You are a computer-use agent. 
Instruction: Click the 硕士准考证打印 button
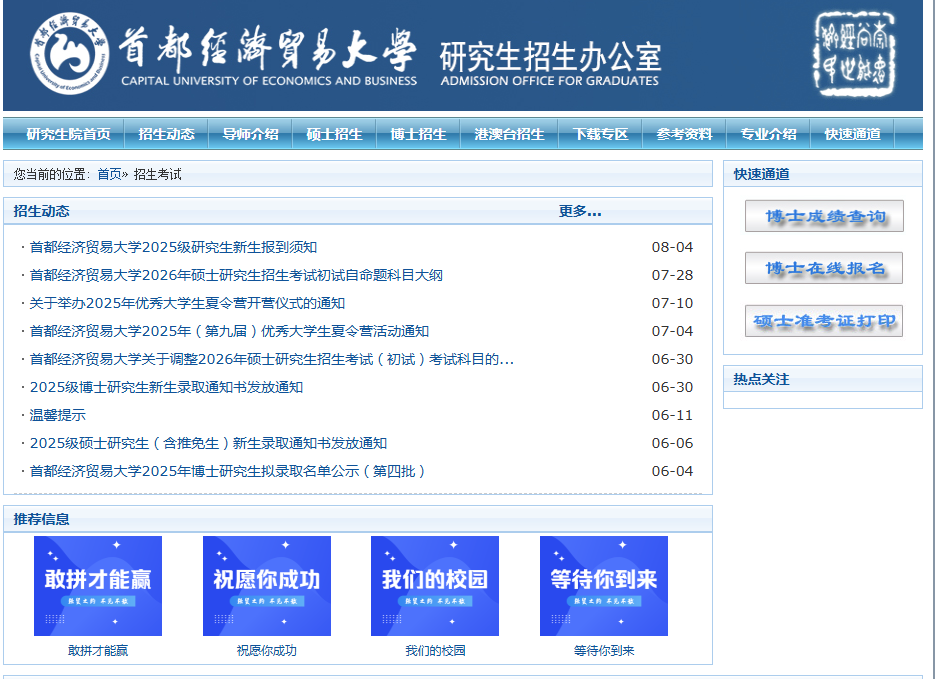pos(824,321)
